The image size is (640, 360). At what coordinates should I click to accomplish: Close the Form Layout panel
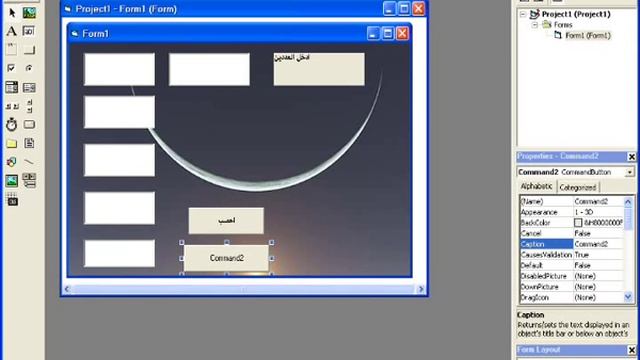point(631,350)
